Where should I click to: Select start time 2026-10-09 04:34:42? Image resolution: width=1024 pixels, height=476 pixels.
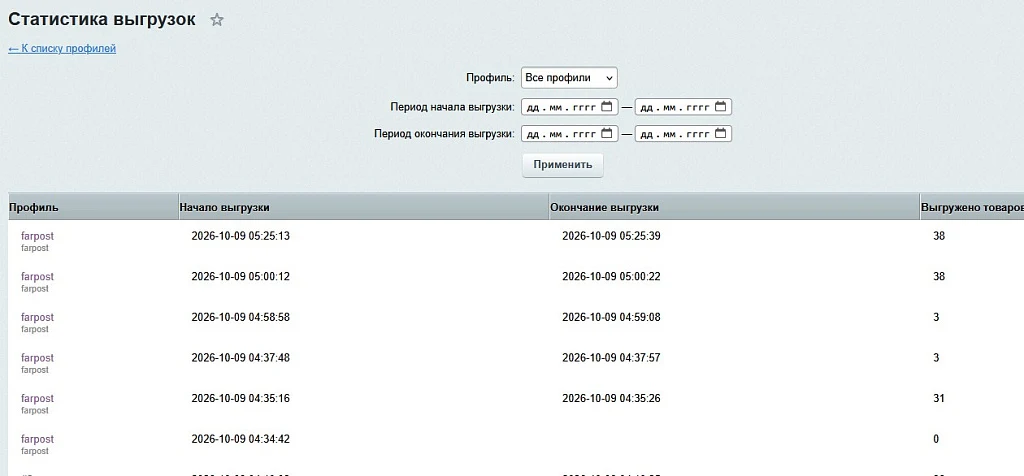point(240,439)
